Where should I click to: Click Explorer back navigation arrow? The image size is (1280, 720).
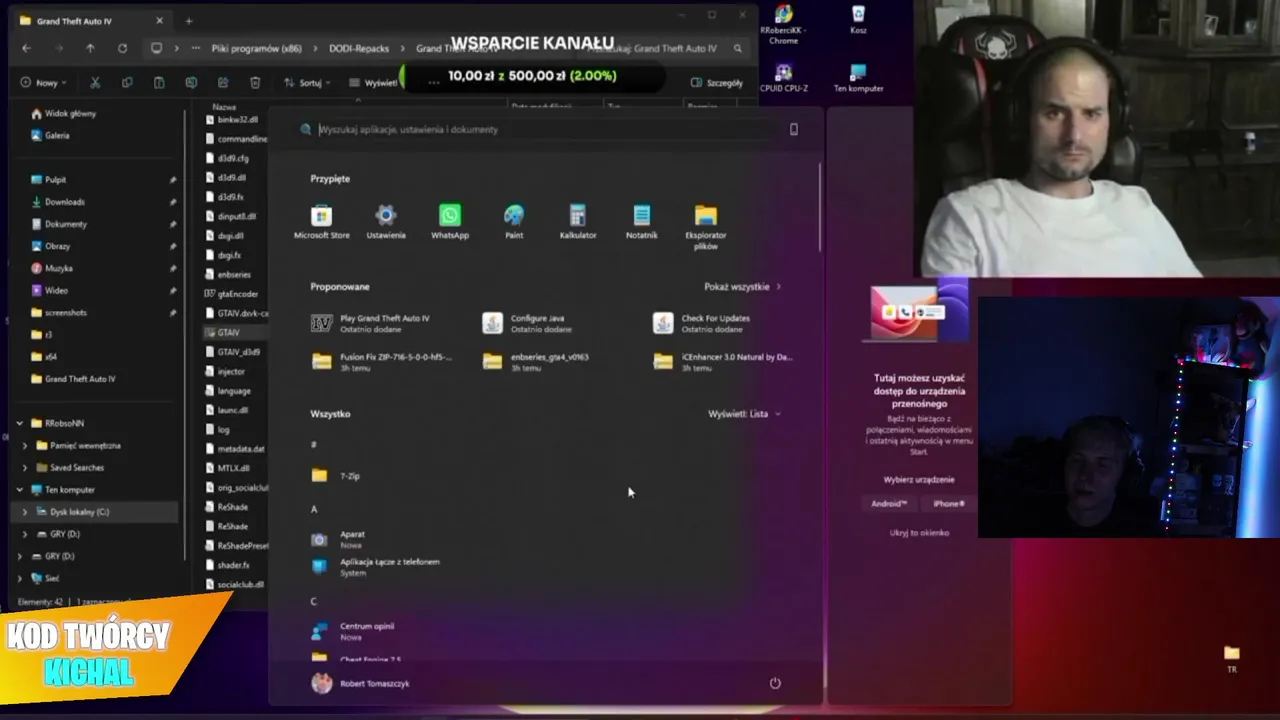[x=26, y=48]
